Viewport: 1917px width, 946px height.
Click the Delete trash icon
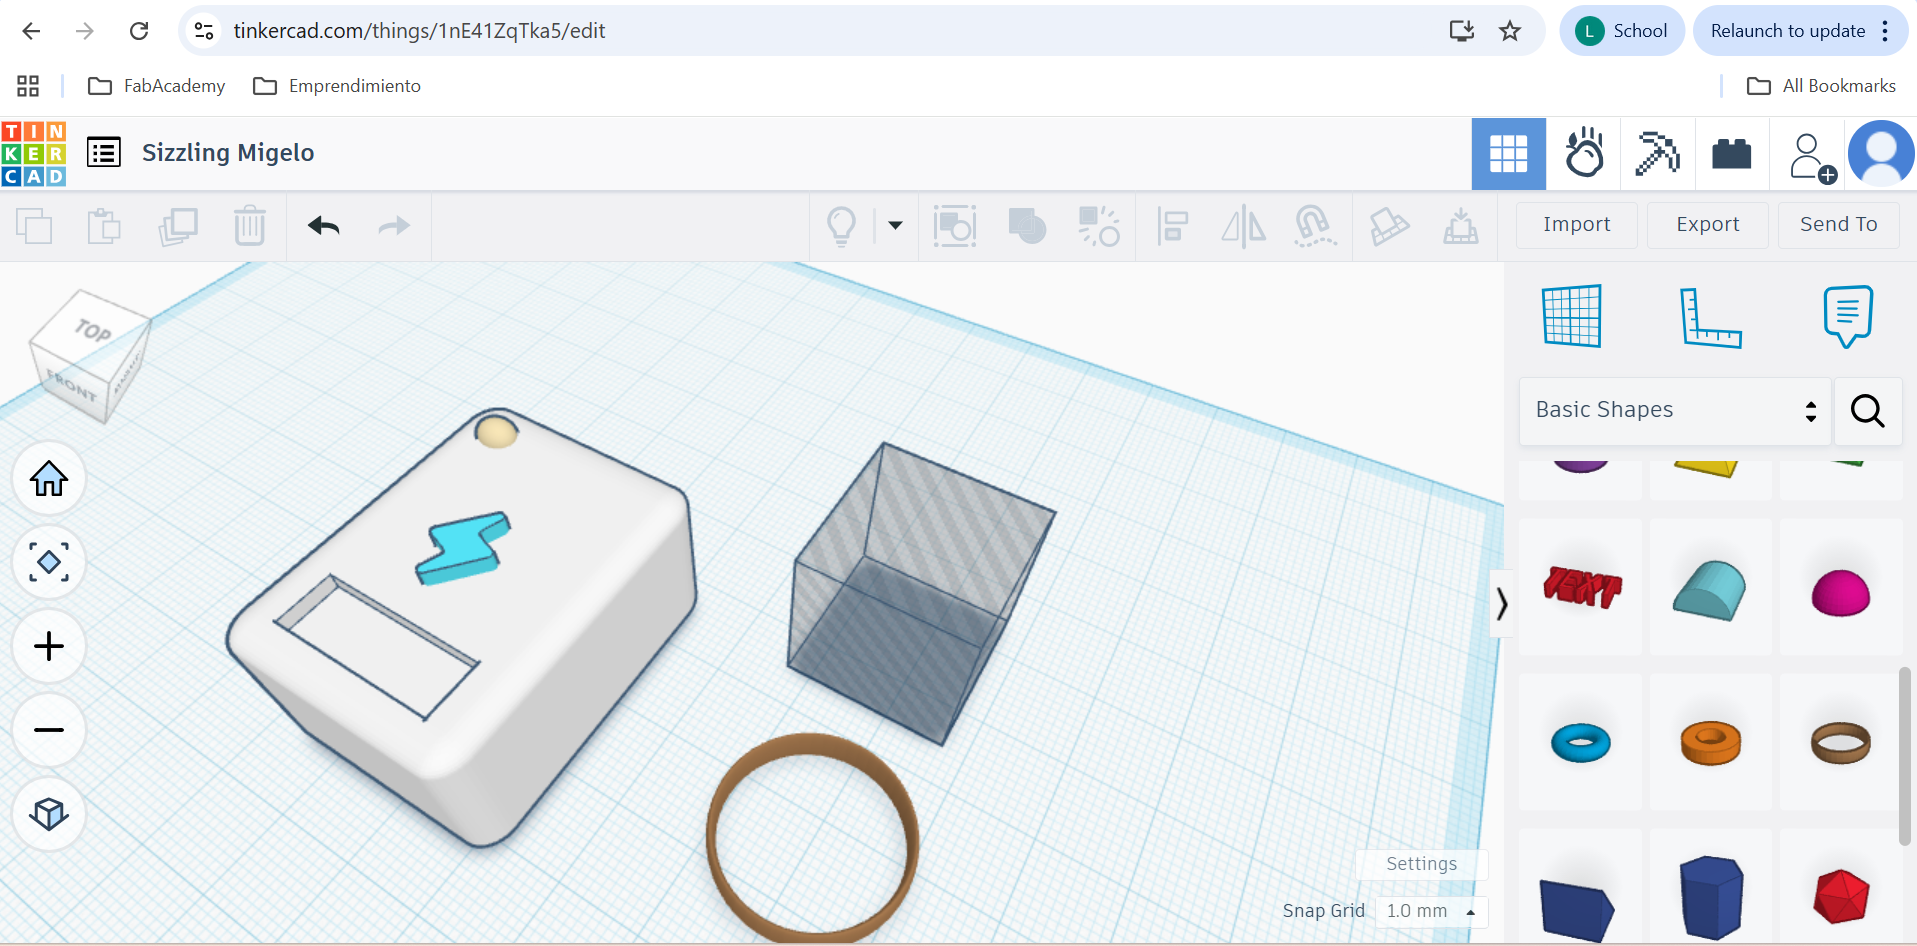[250, 226]
